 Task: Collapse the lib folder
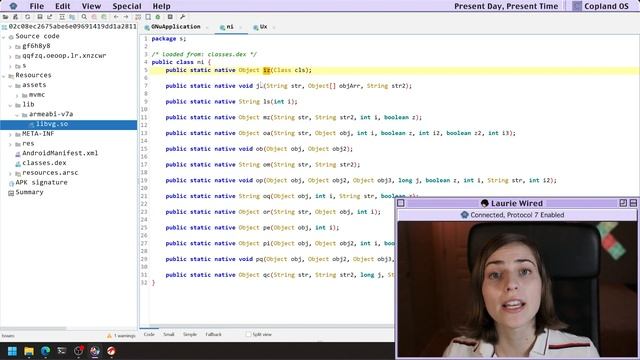pyautogui.click(x=10, y=105)
